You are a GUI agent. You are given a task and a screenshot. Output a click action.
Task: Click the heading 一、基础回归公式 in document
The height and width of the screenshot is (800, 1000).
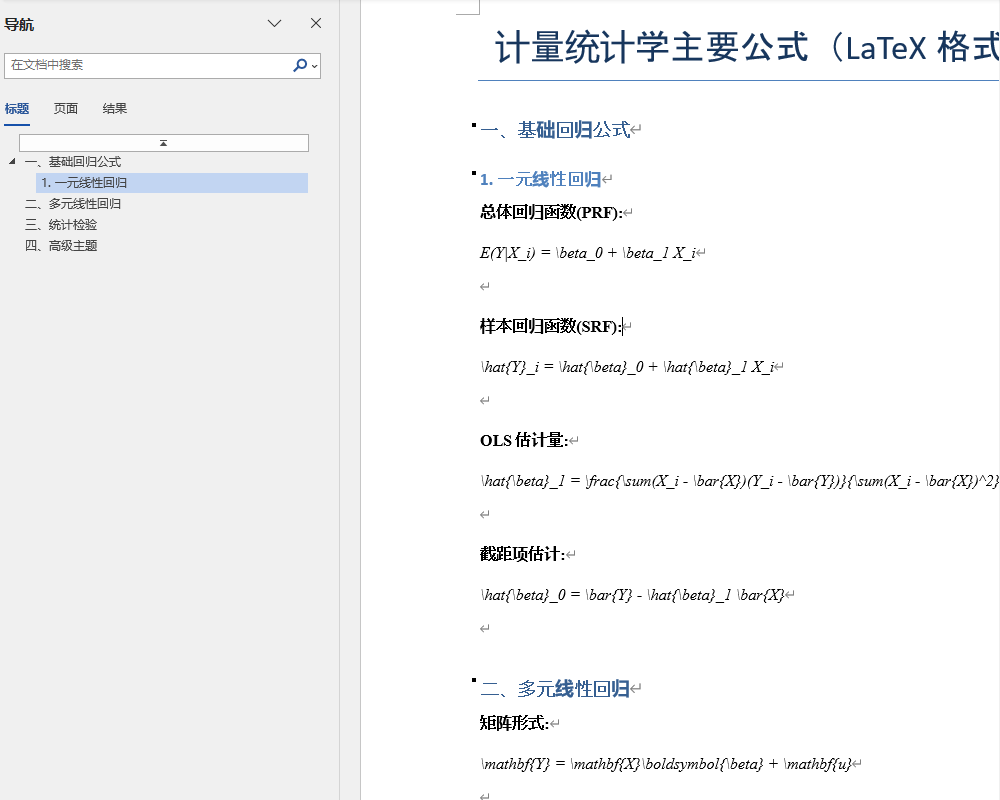pos(555,130)
